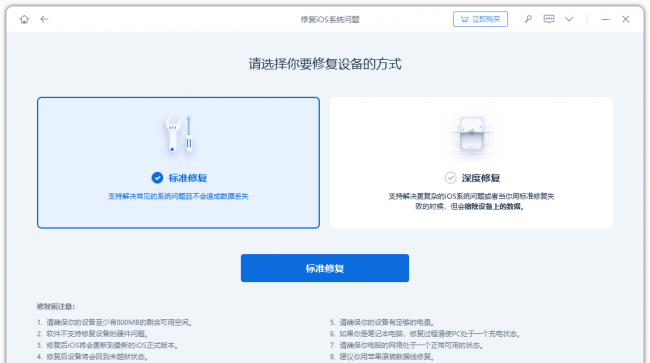The width and height of the screenshot is (650, 363).
Task: Click note 2 about hardware problems
Action: click(x=92, y=334)
